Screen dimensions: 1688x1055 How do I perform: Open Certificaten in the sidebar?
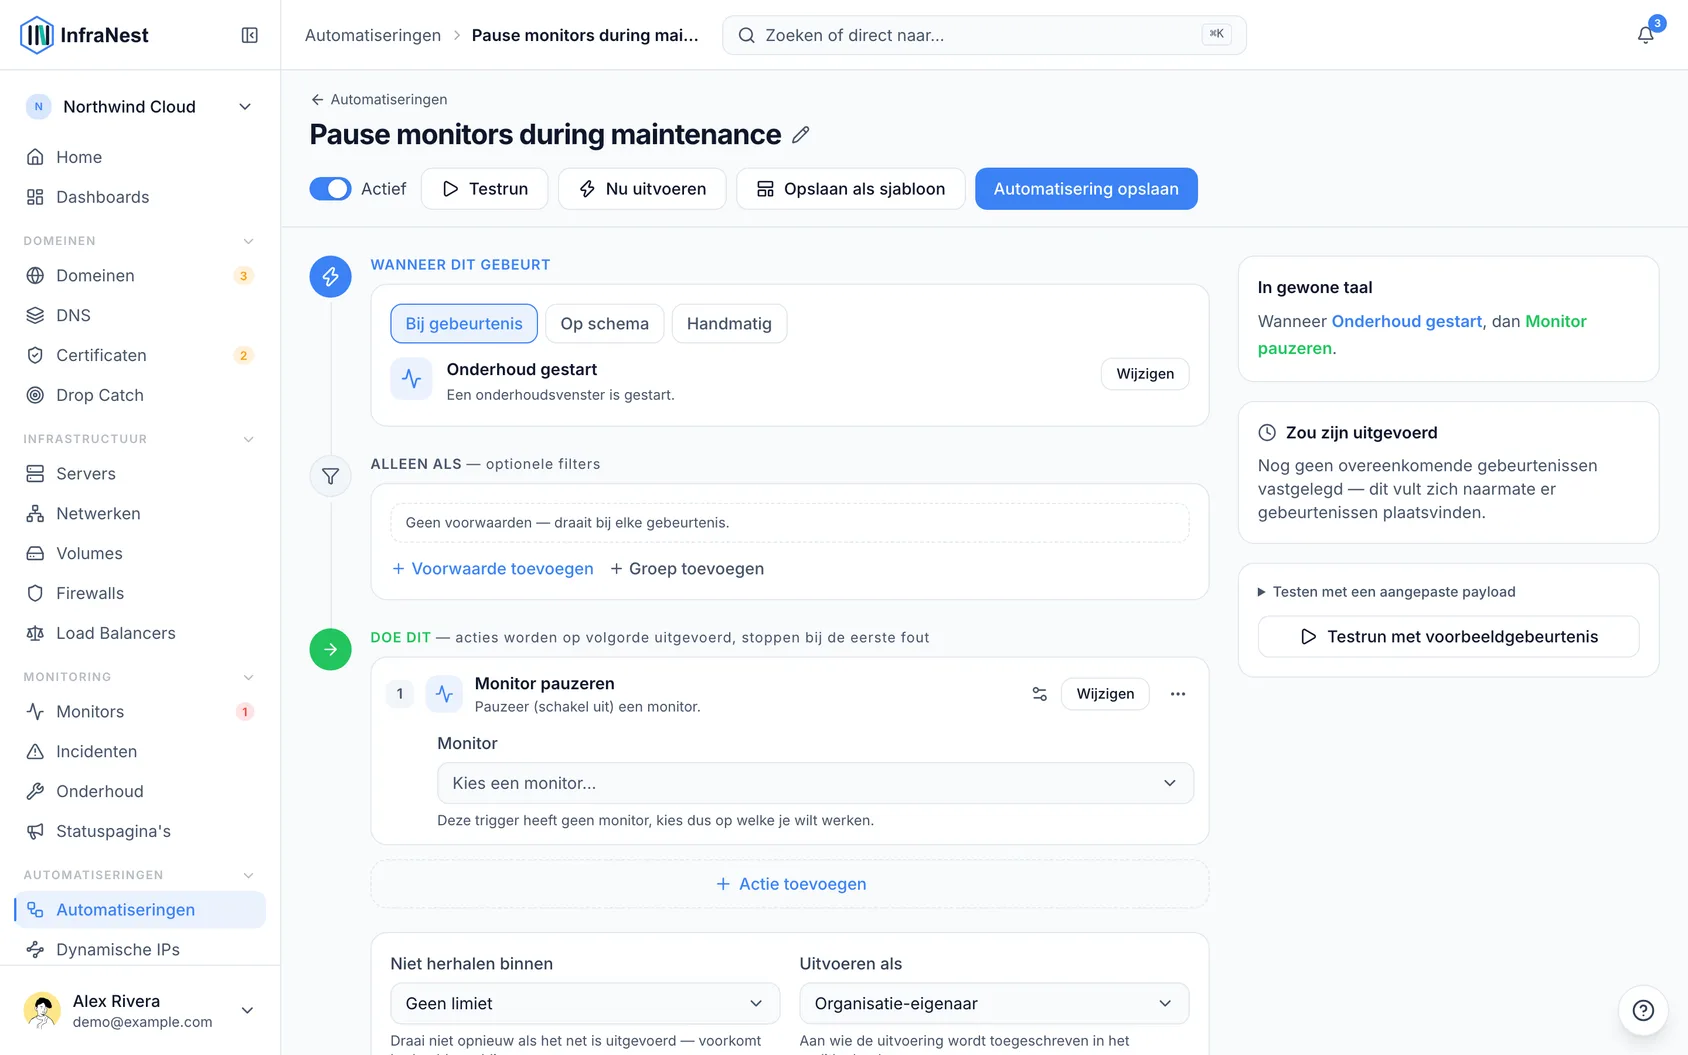(140, 355)
